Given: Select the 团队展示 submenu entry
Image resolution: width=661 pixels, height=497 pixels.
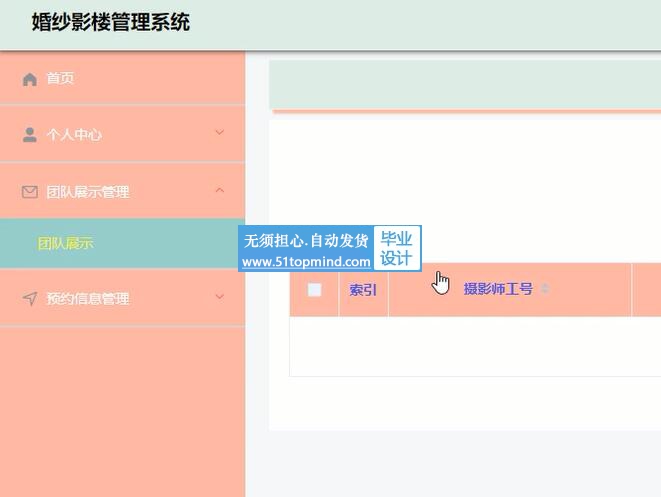Looking at the screenshot, I should [66, 243].
